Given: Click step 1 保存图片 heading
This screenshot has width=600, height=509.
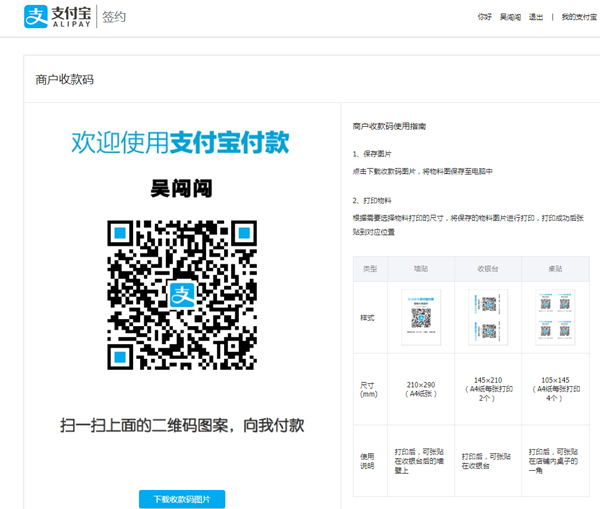Looking at the screenshot, I should (372, 154).
